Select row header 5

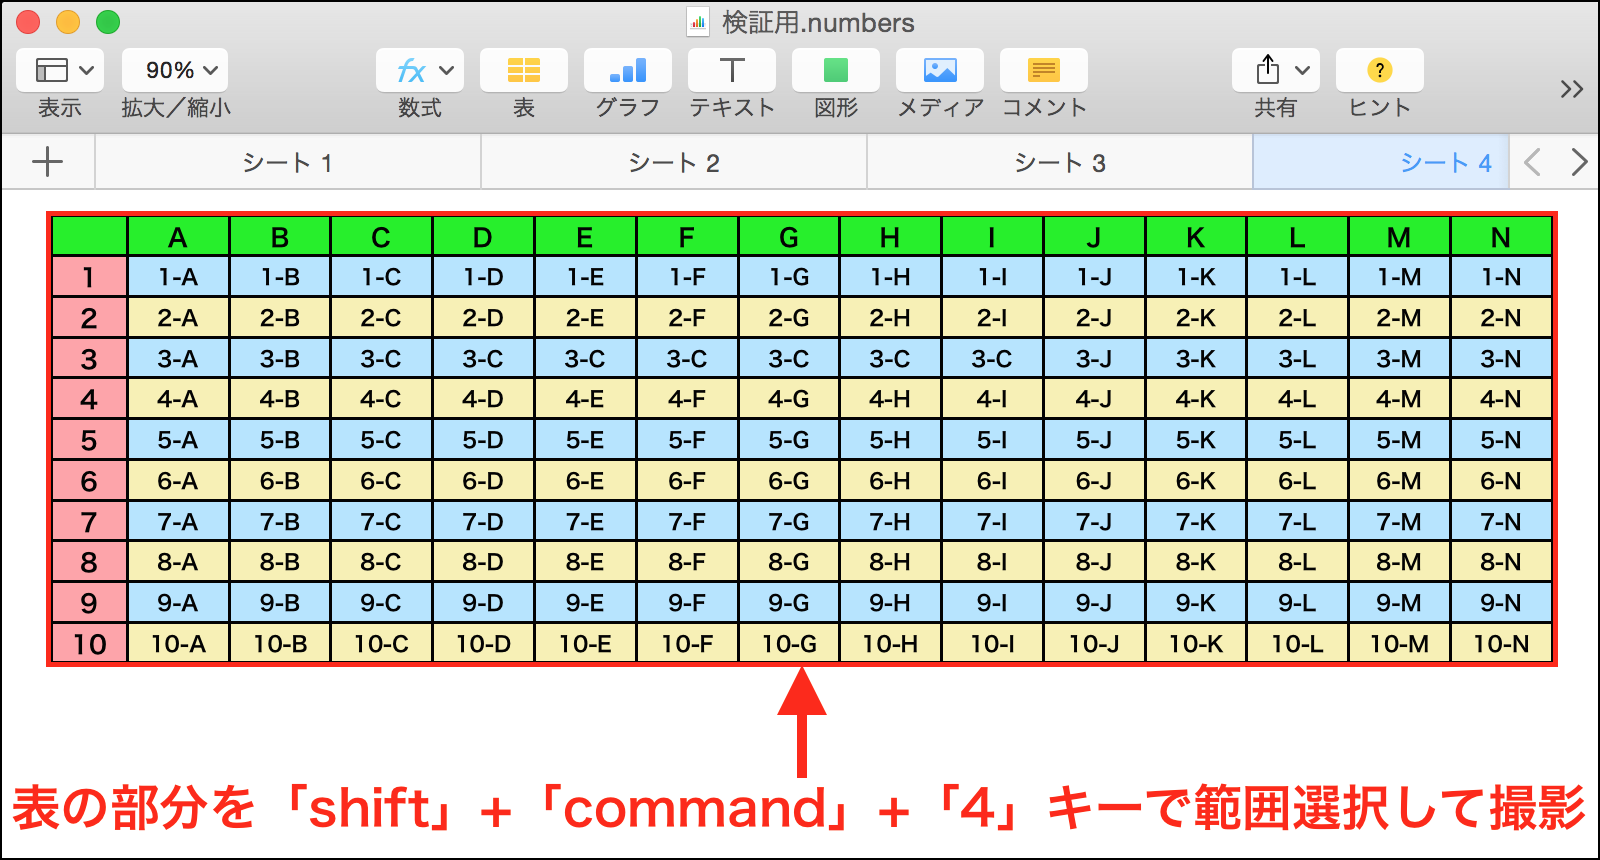point(89,440)
